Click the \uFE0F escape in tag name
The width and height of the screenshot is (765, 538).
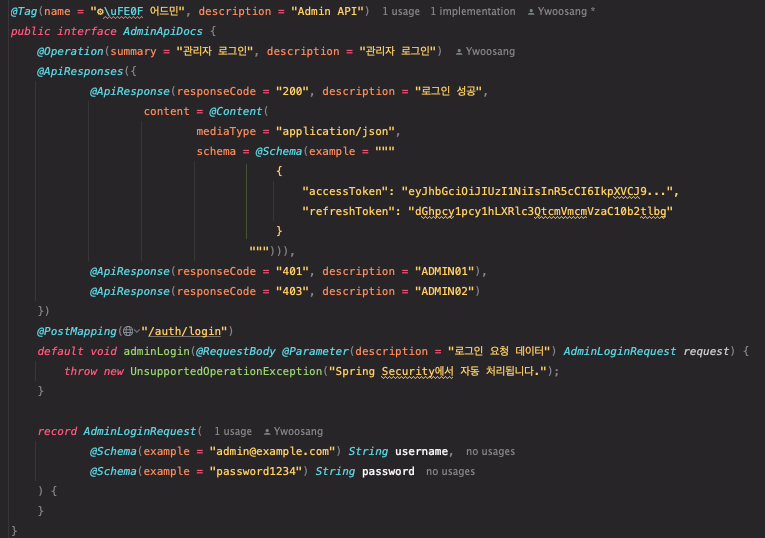point(123,11)
